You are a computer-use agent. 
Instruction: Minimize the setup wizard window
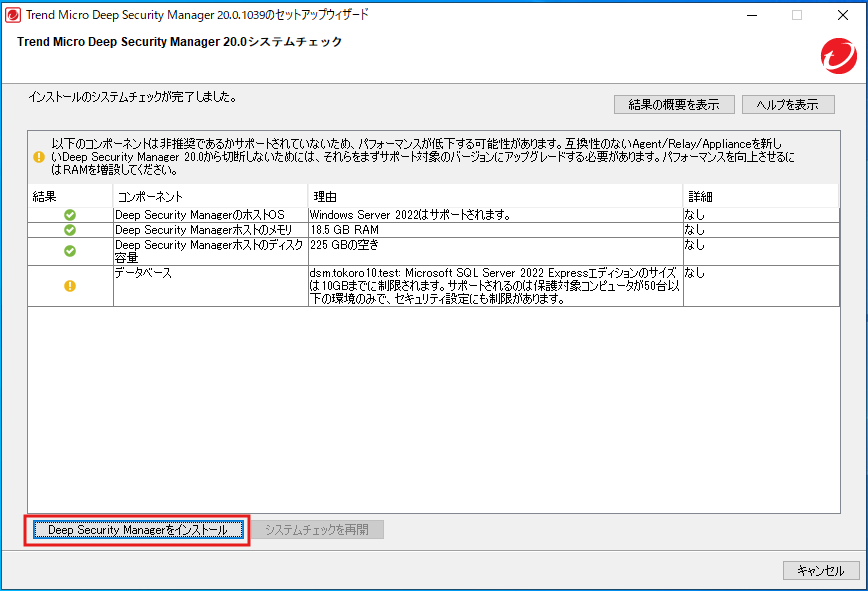coord(752,15)
